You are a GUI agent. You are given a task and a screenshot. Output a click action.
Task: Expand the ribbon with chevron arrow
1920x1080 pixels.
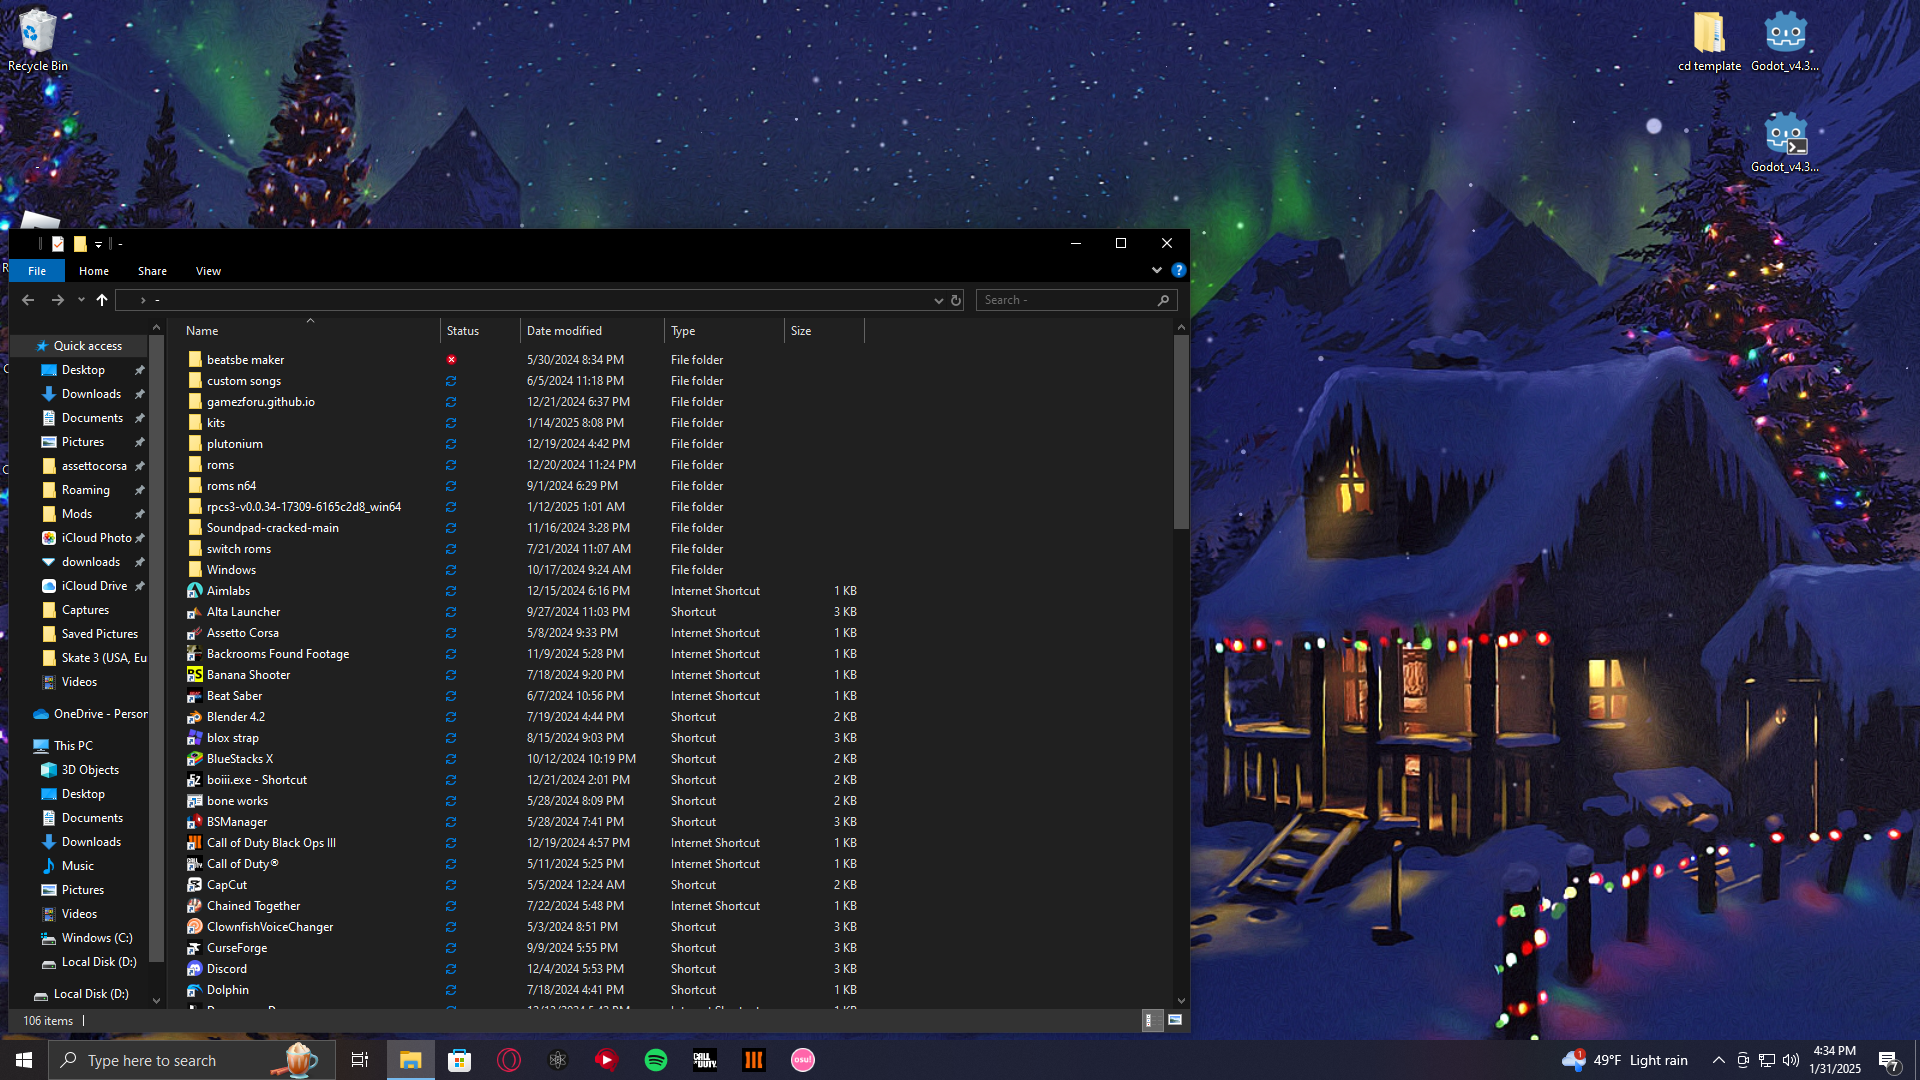pyautogui.click(x=1157, y=270)
